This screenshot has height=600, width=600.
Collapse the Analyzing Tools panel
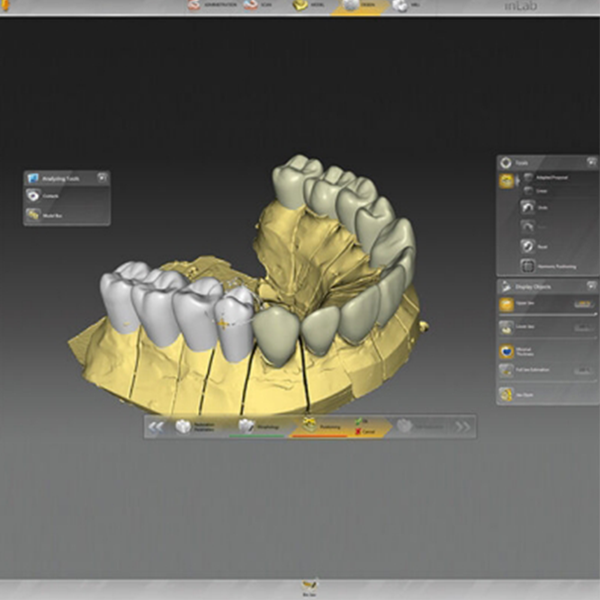tap(102, 177)
